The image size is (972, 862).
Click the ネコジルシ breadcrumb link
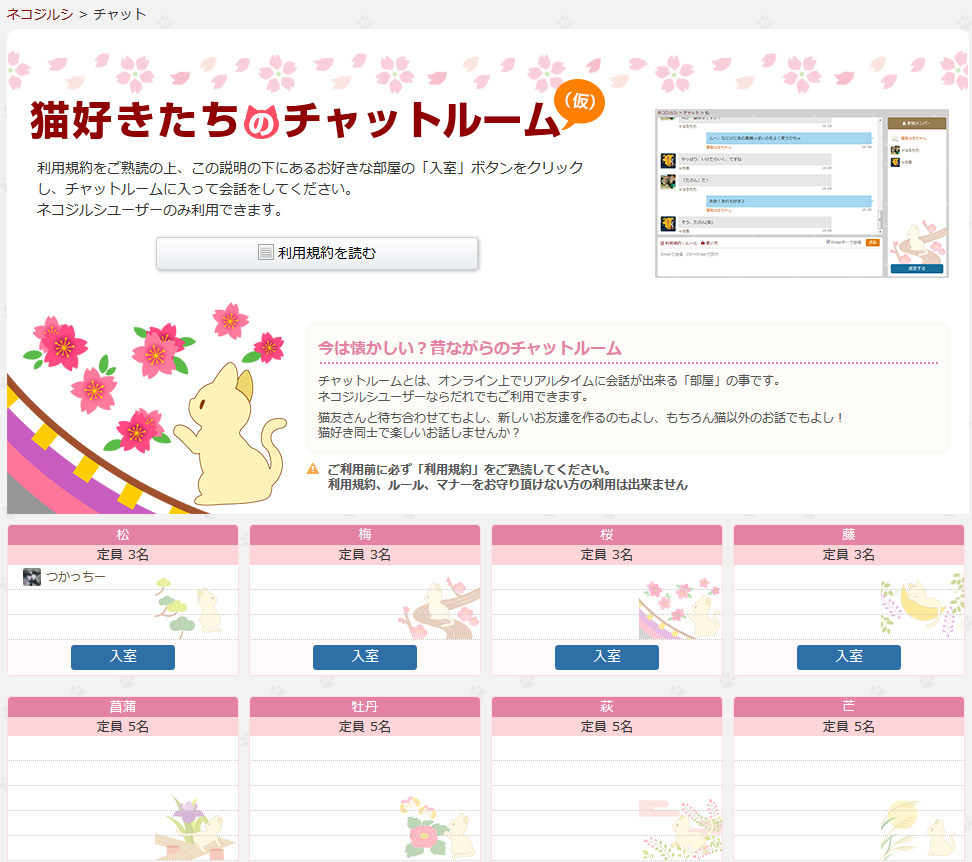40,14
